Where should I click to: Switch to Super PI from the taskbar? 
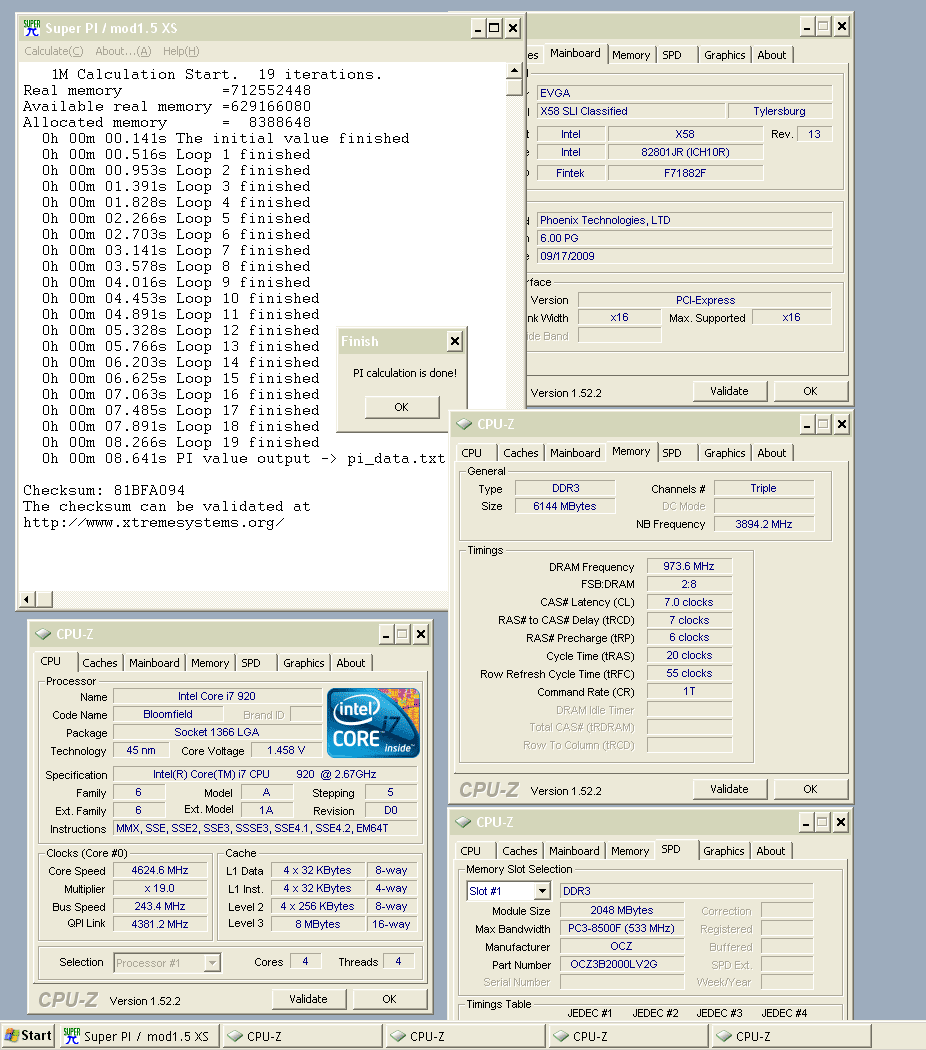[138, 1036]
